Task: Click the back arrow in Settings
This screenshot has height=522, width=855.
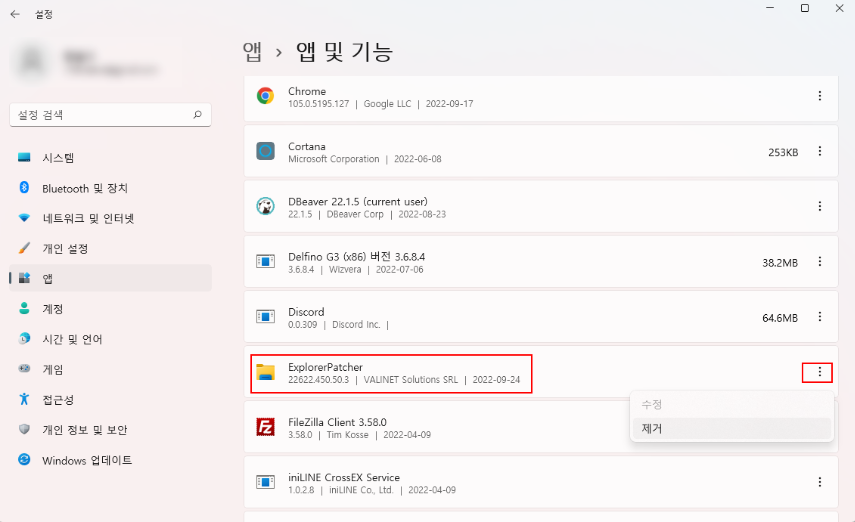Action: tap(15, 14)
